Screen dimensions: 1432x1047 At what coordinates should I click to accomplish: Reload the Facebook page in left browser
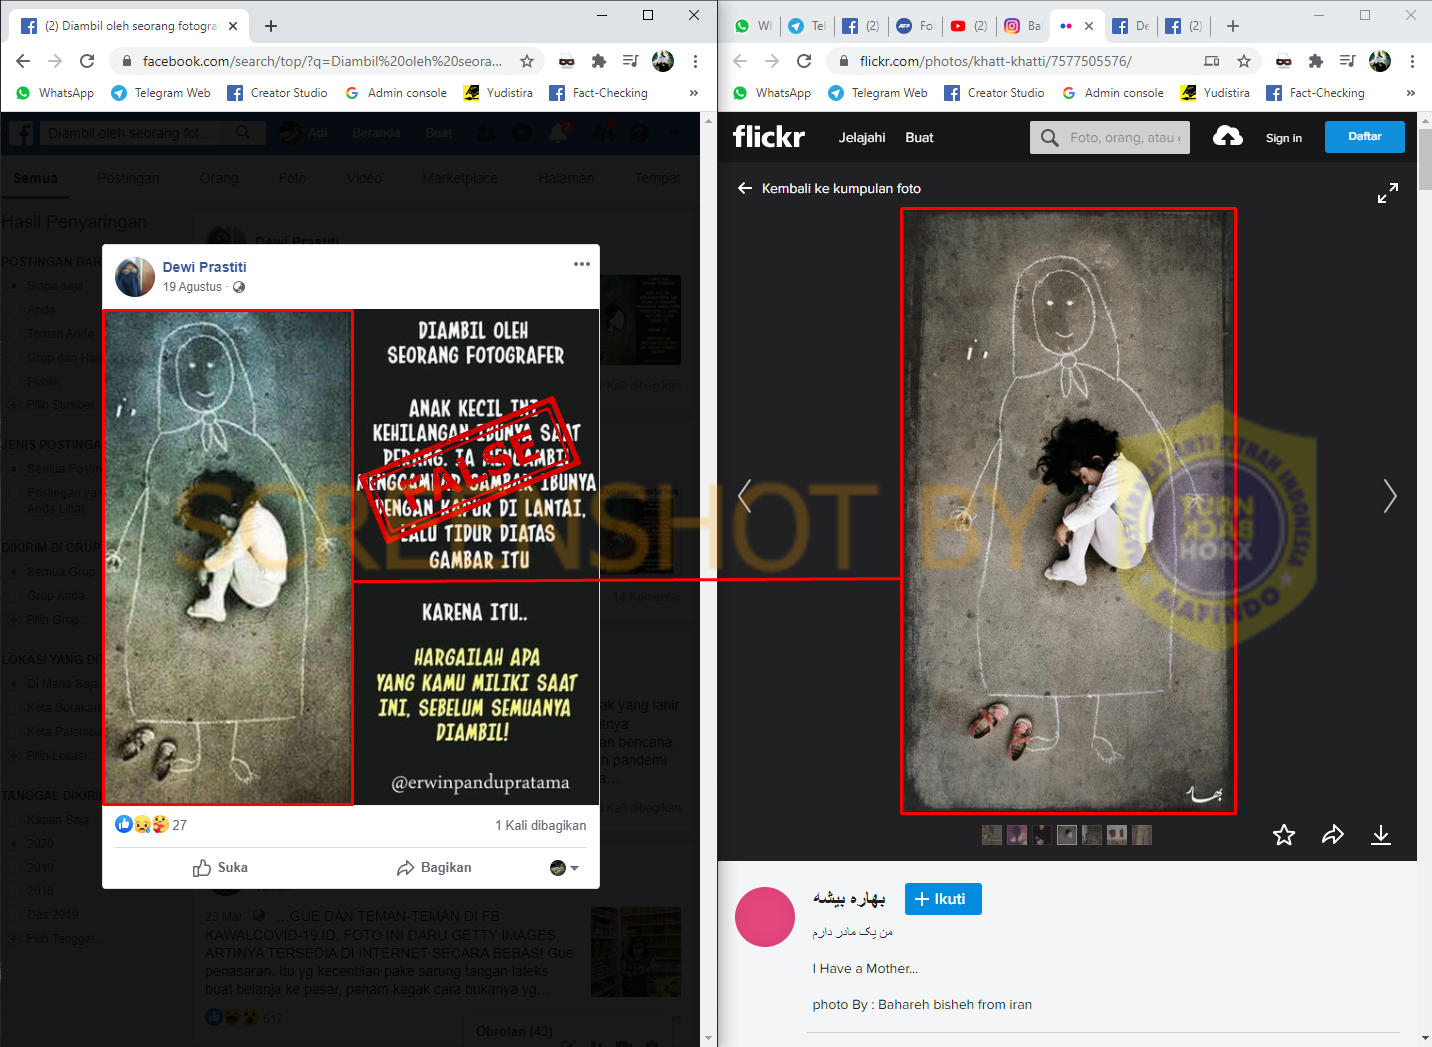[x=87, y=61]
